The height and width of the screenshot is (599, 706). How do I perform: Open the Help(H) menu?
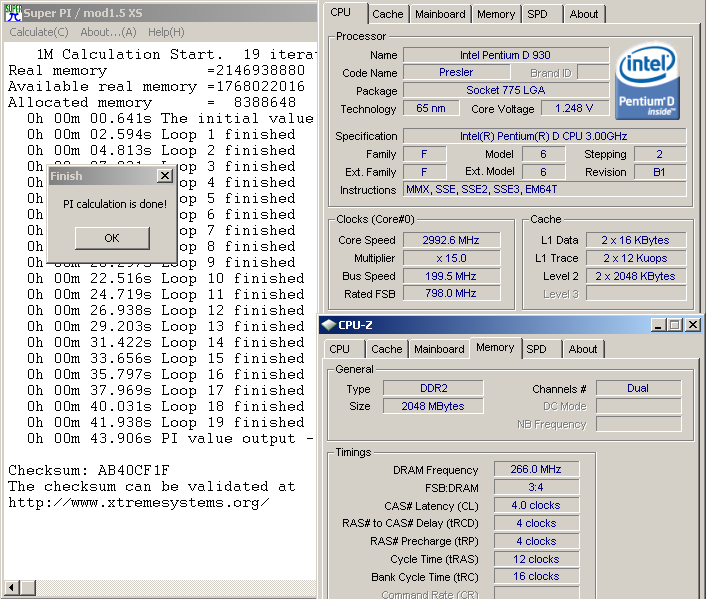pos(166,32)
